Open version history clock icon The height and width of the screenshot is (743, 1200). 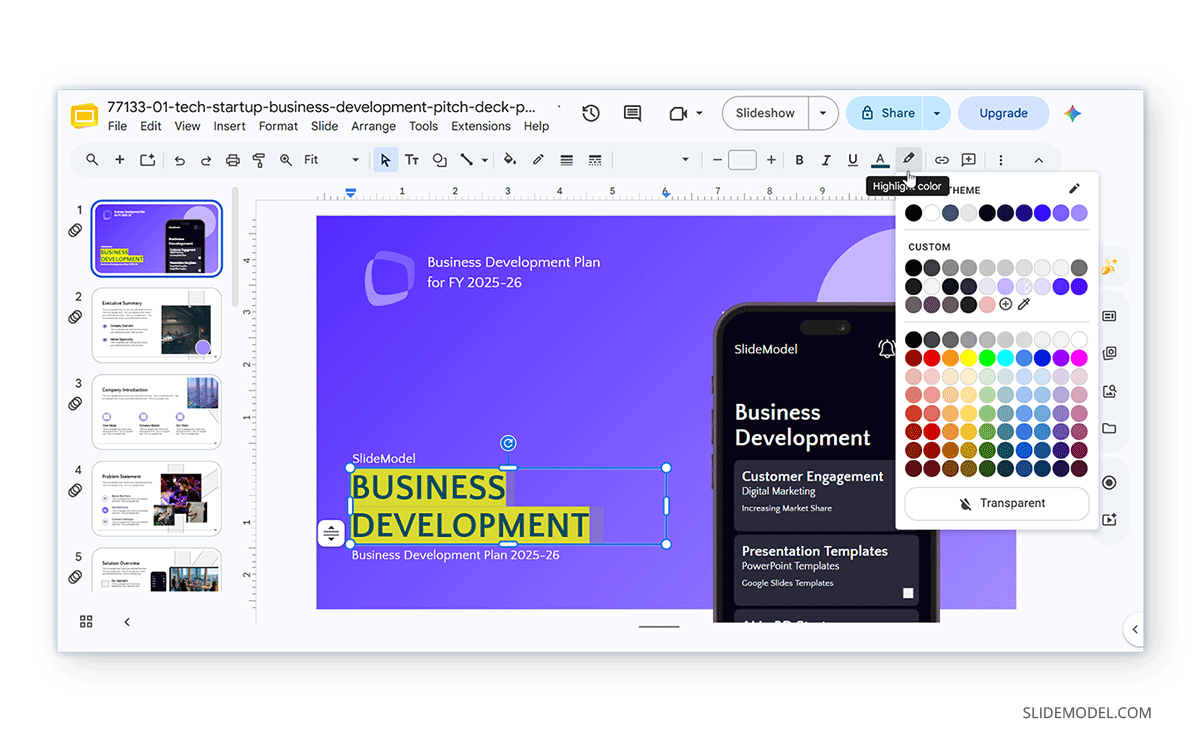[x=591, y=113]
